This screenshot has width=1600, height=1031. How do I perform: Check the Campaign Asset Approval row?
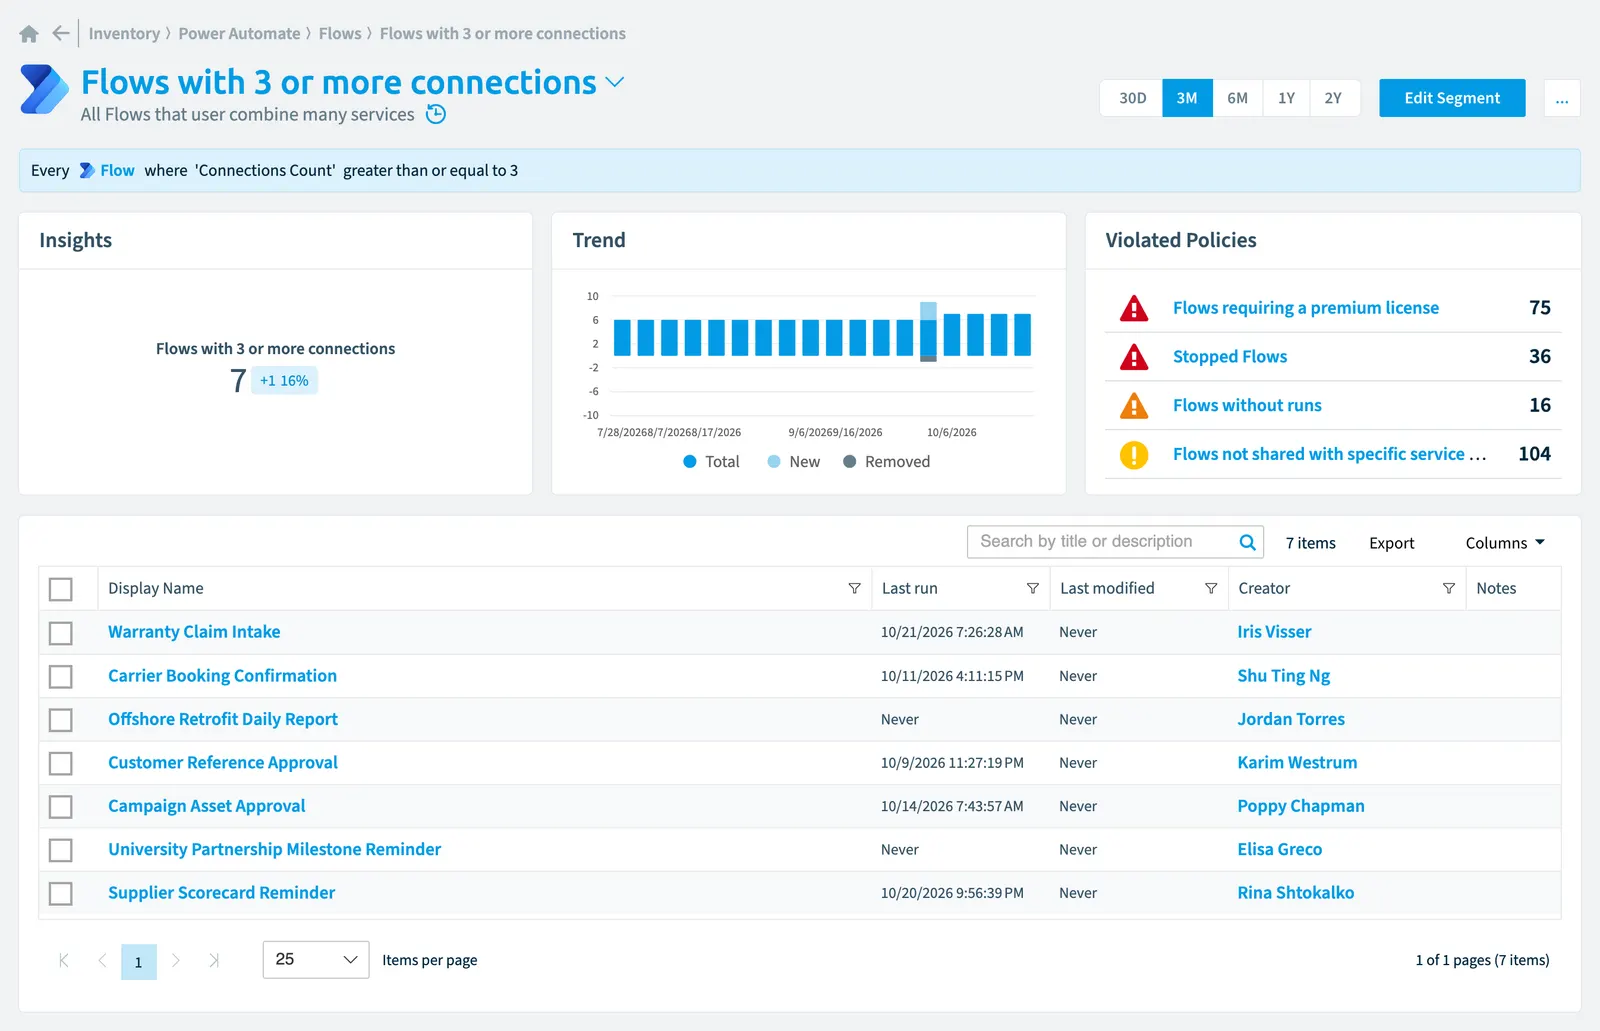pos(61,807)
